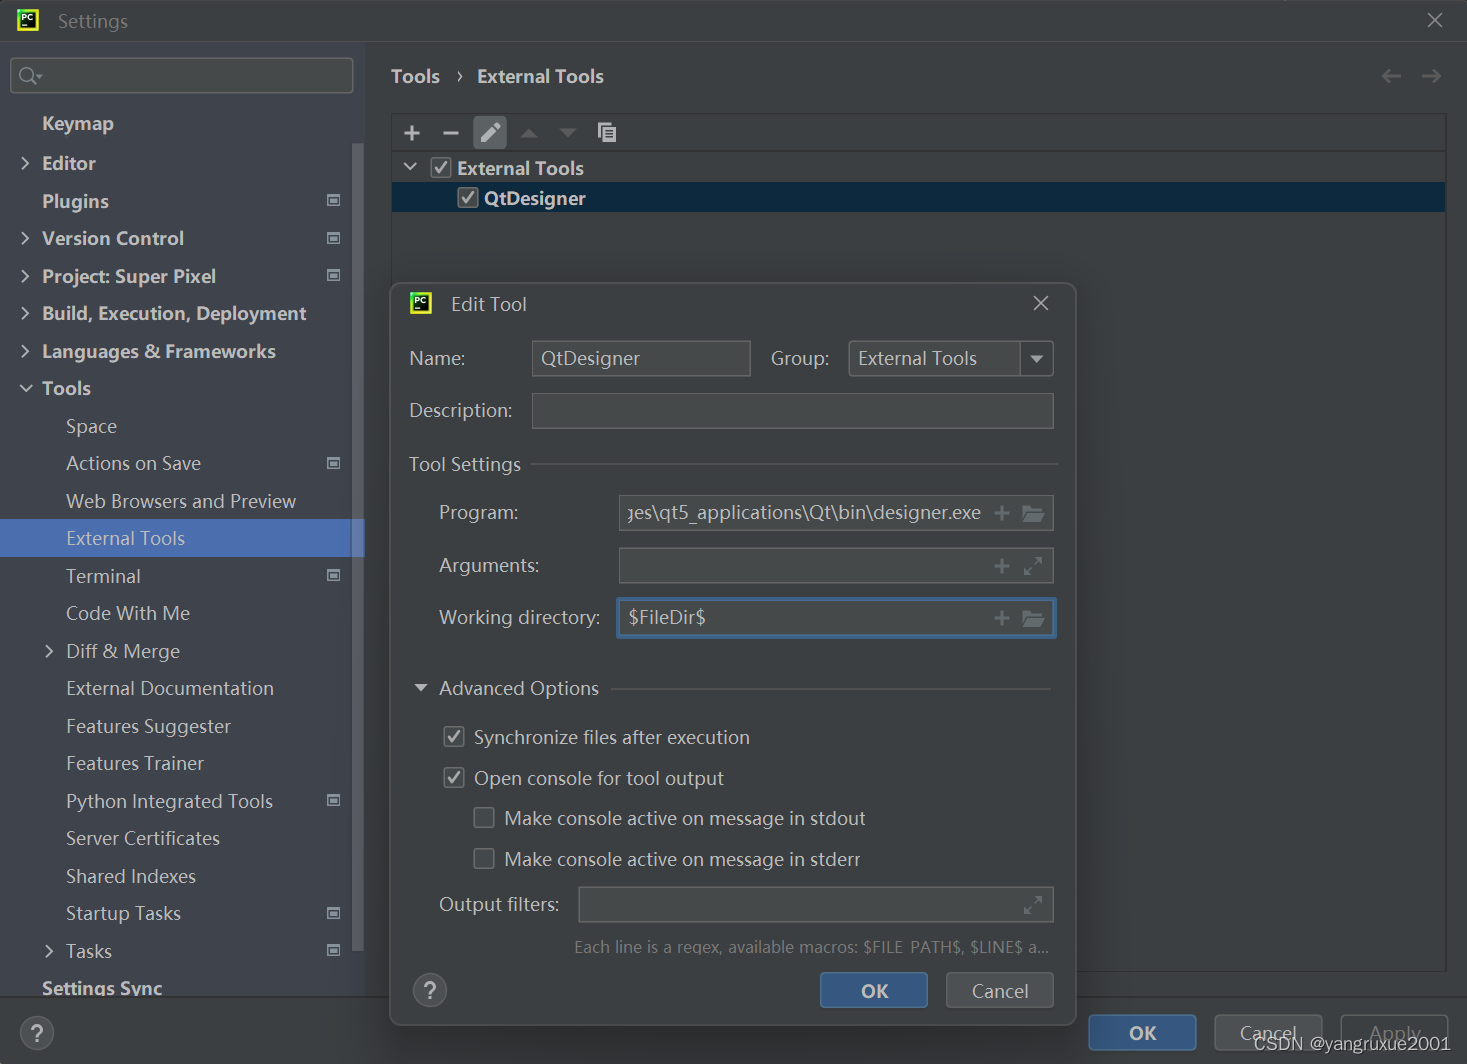Click project-level marker beside Plugins

coord(334,200)
